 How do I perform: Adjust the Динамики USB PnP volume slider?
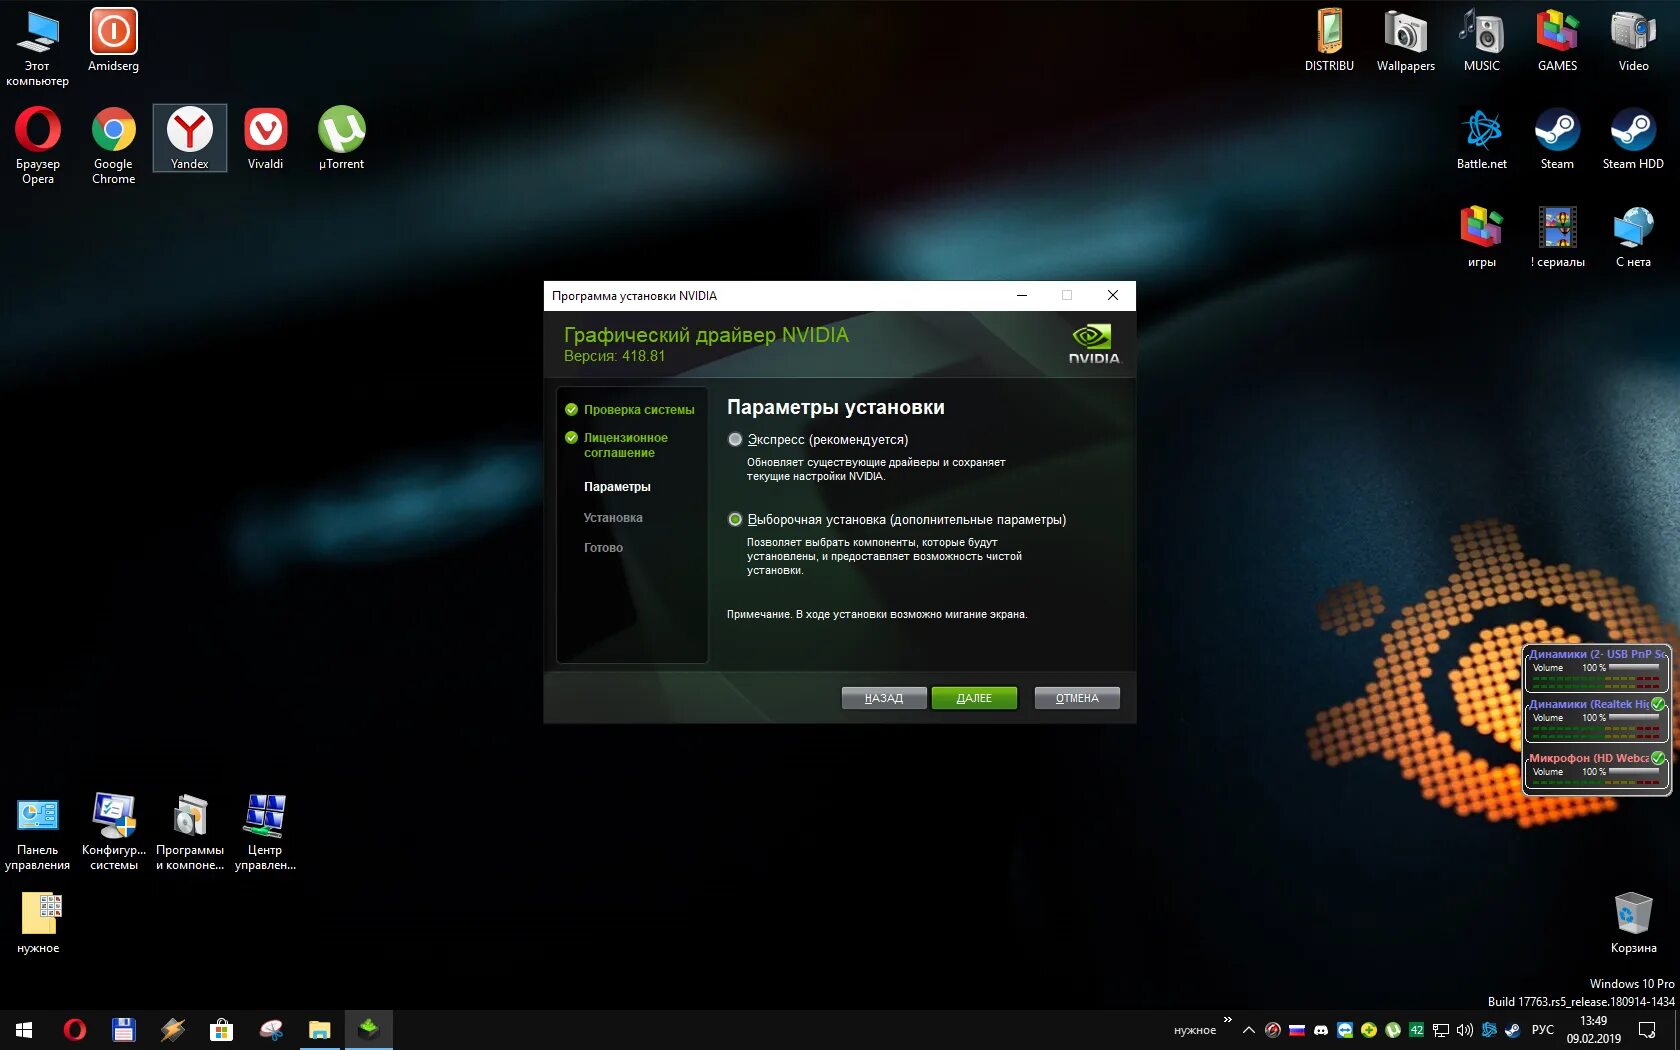(x=1634, y=668)
